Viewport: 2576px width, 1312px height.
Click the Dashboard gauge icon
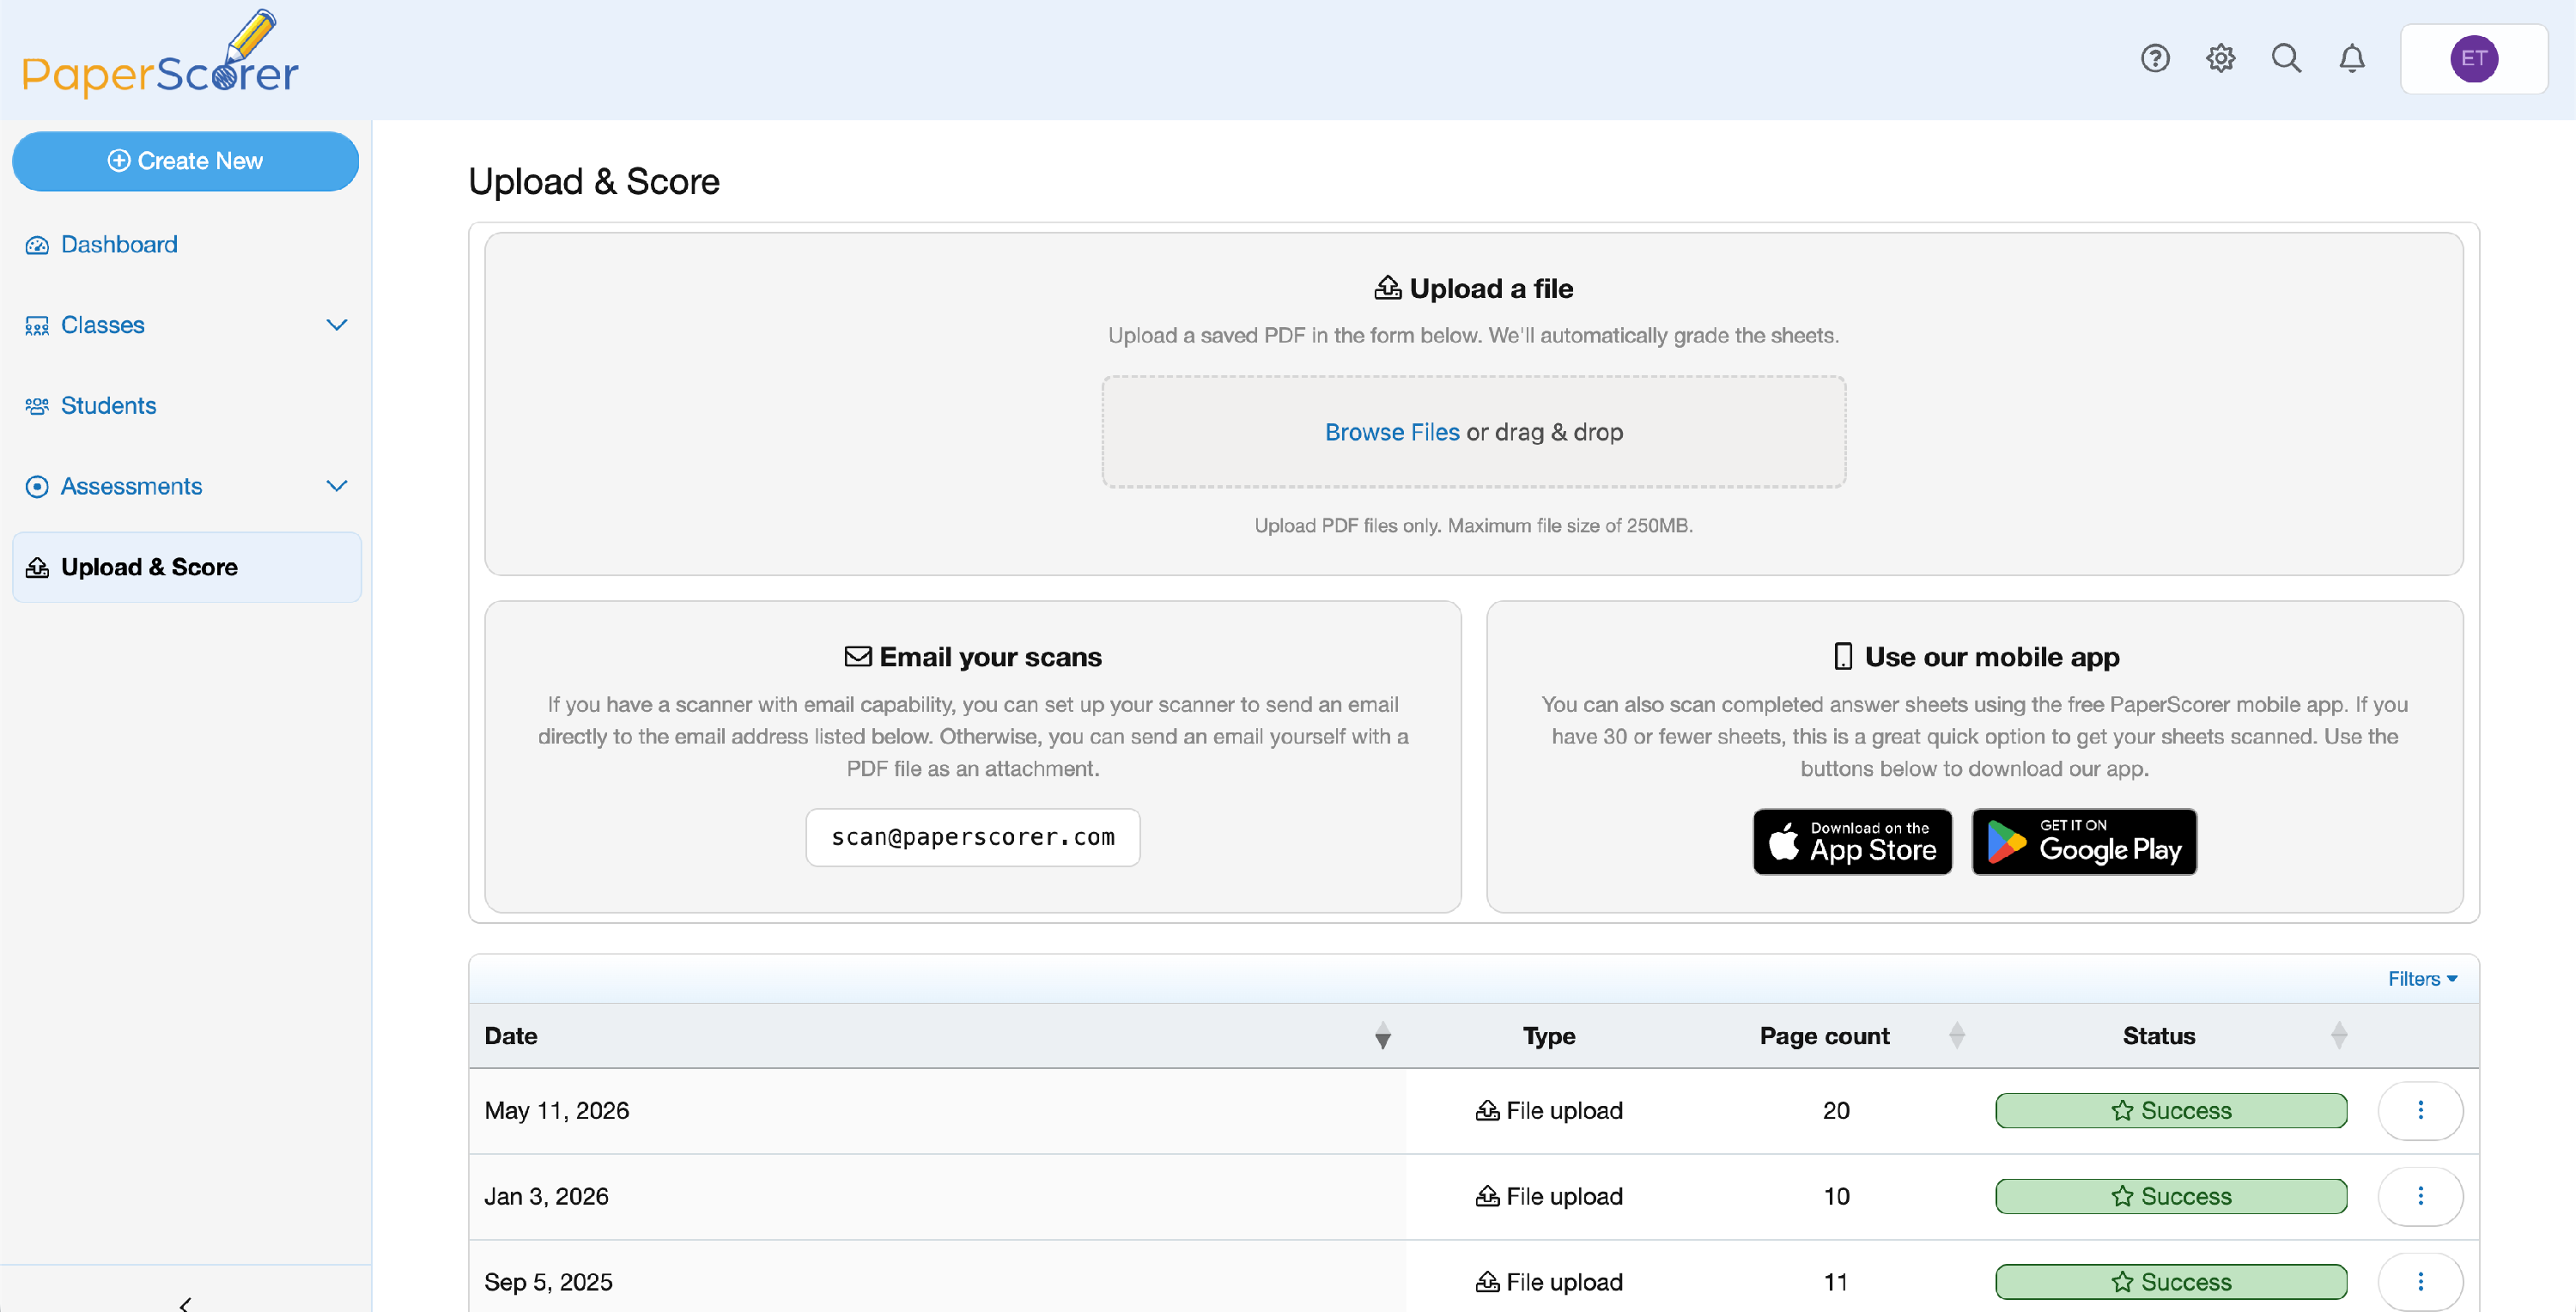[x=37, y=245]
